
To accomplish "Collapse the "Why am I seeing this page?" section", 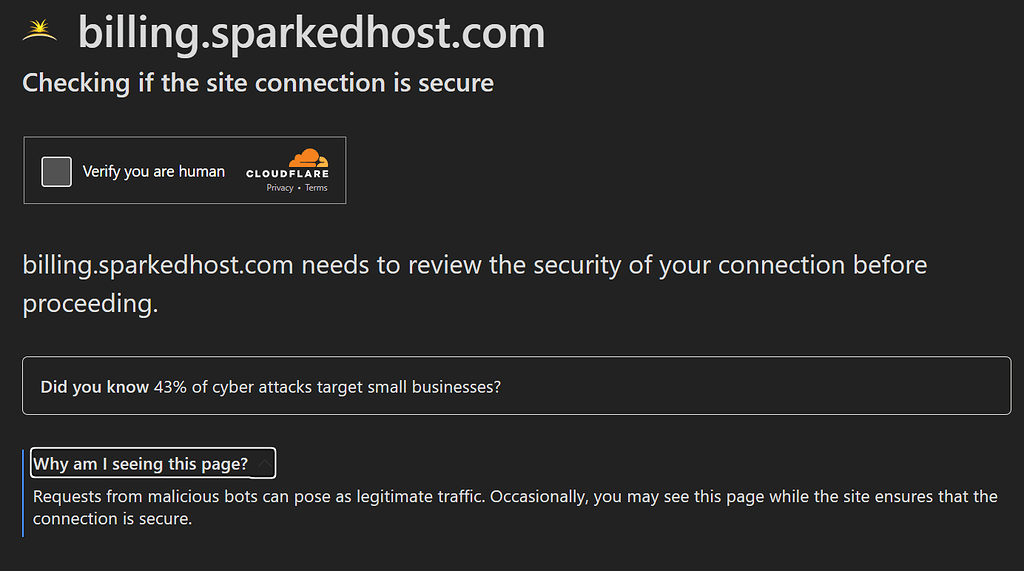I will [x=153, y=463].
